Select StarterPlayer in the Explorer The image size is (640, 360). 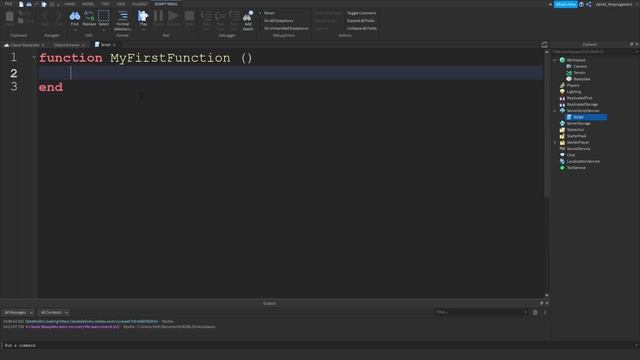578,142
